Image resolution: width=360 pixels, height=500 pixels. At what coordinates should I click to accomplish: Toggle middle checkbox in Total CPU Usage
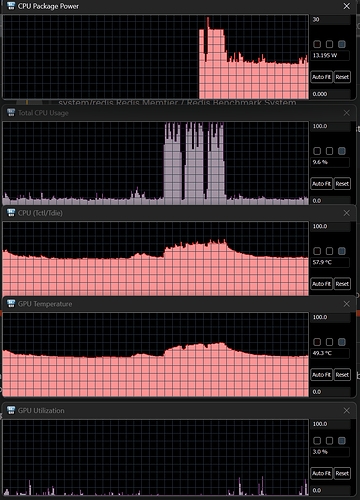tap(329, 151)
